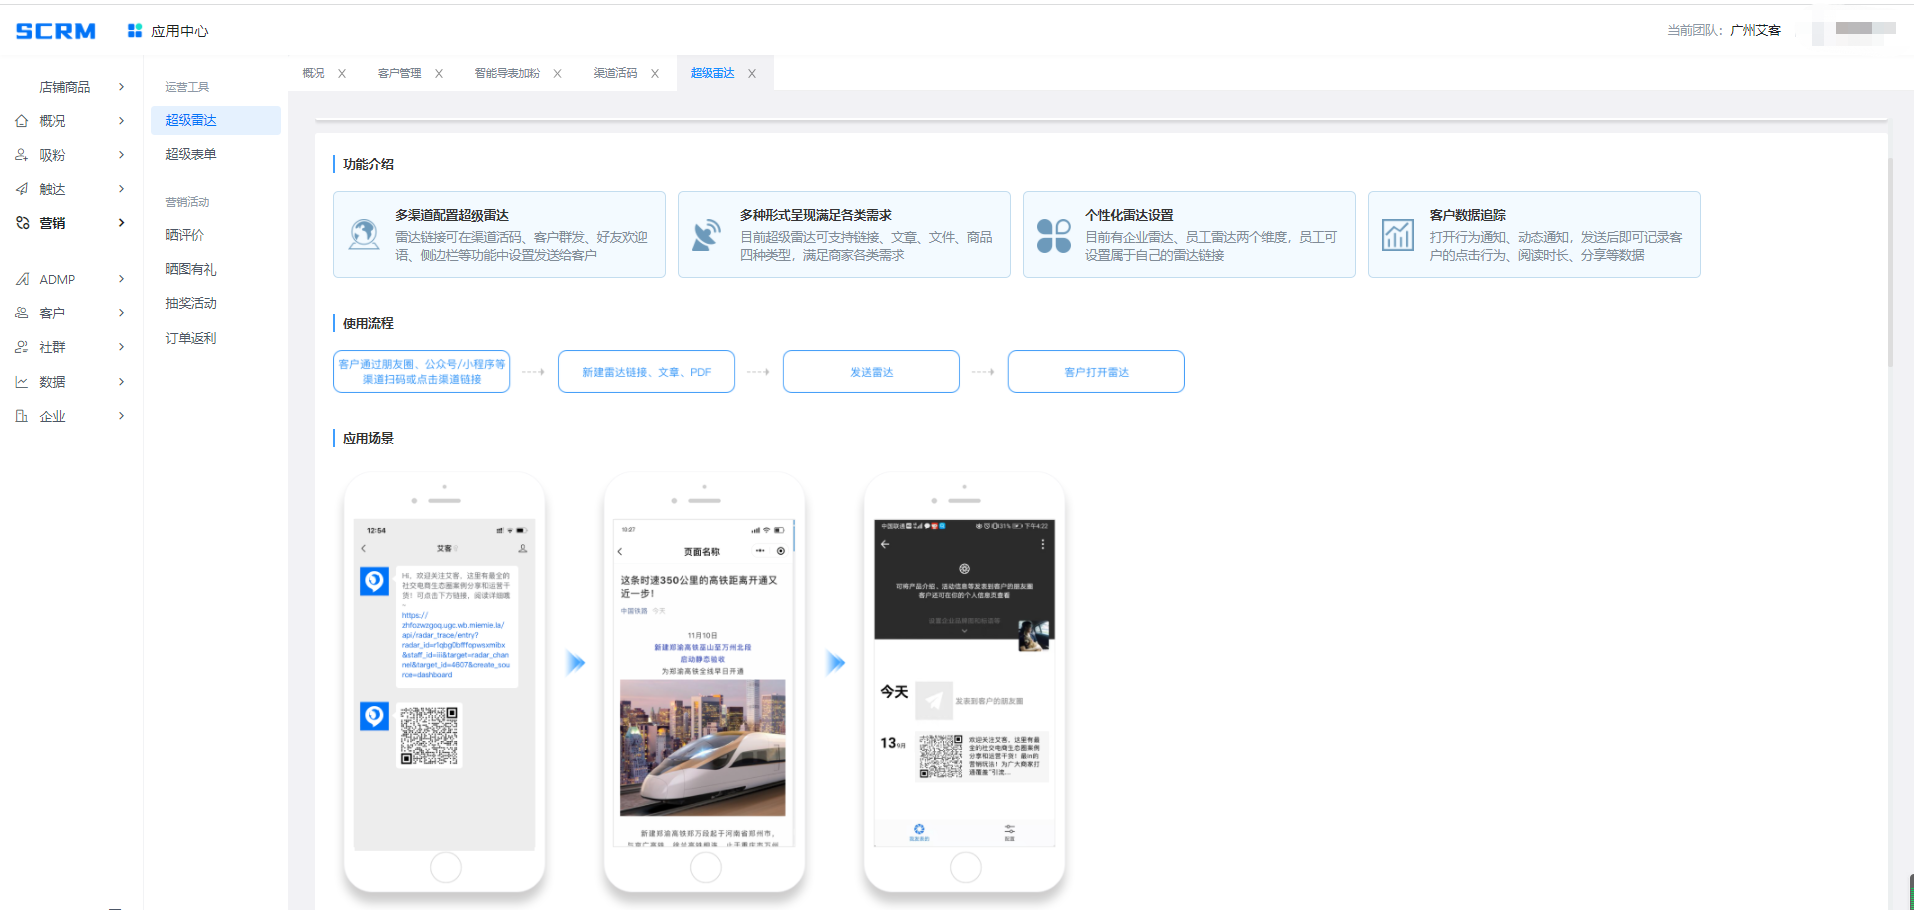Expand the ADMP menu chevron
Screen dimensions: 1914x910
coord(122,279)
